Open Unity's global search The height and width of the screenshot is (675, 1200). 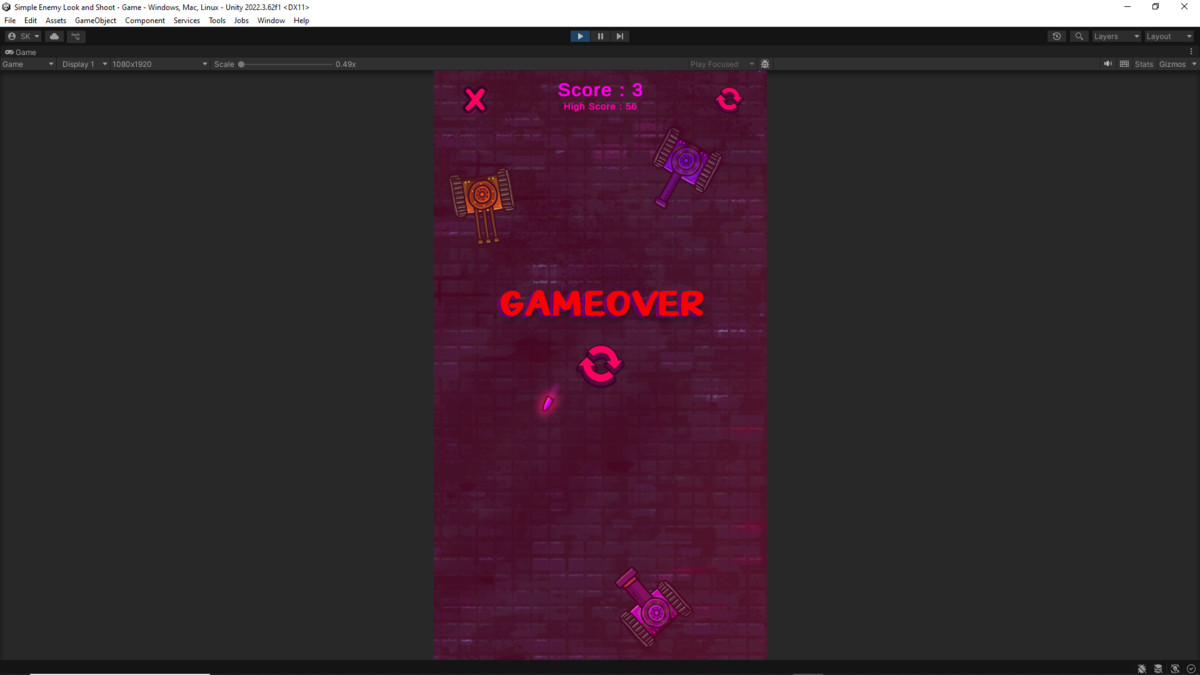click(x=1078, y=36)
